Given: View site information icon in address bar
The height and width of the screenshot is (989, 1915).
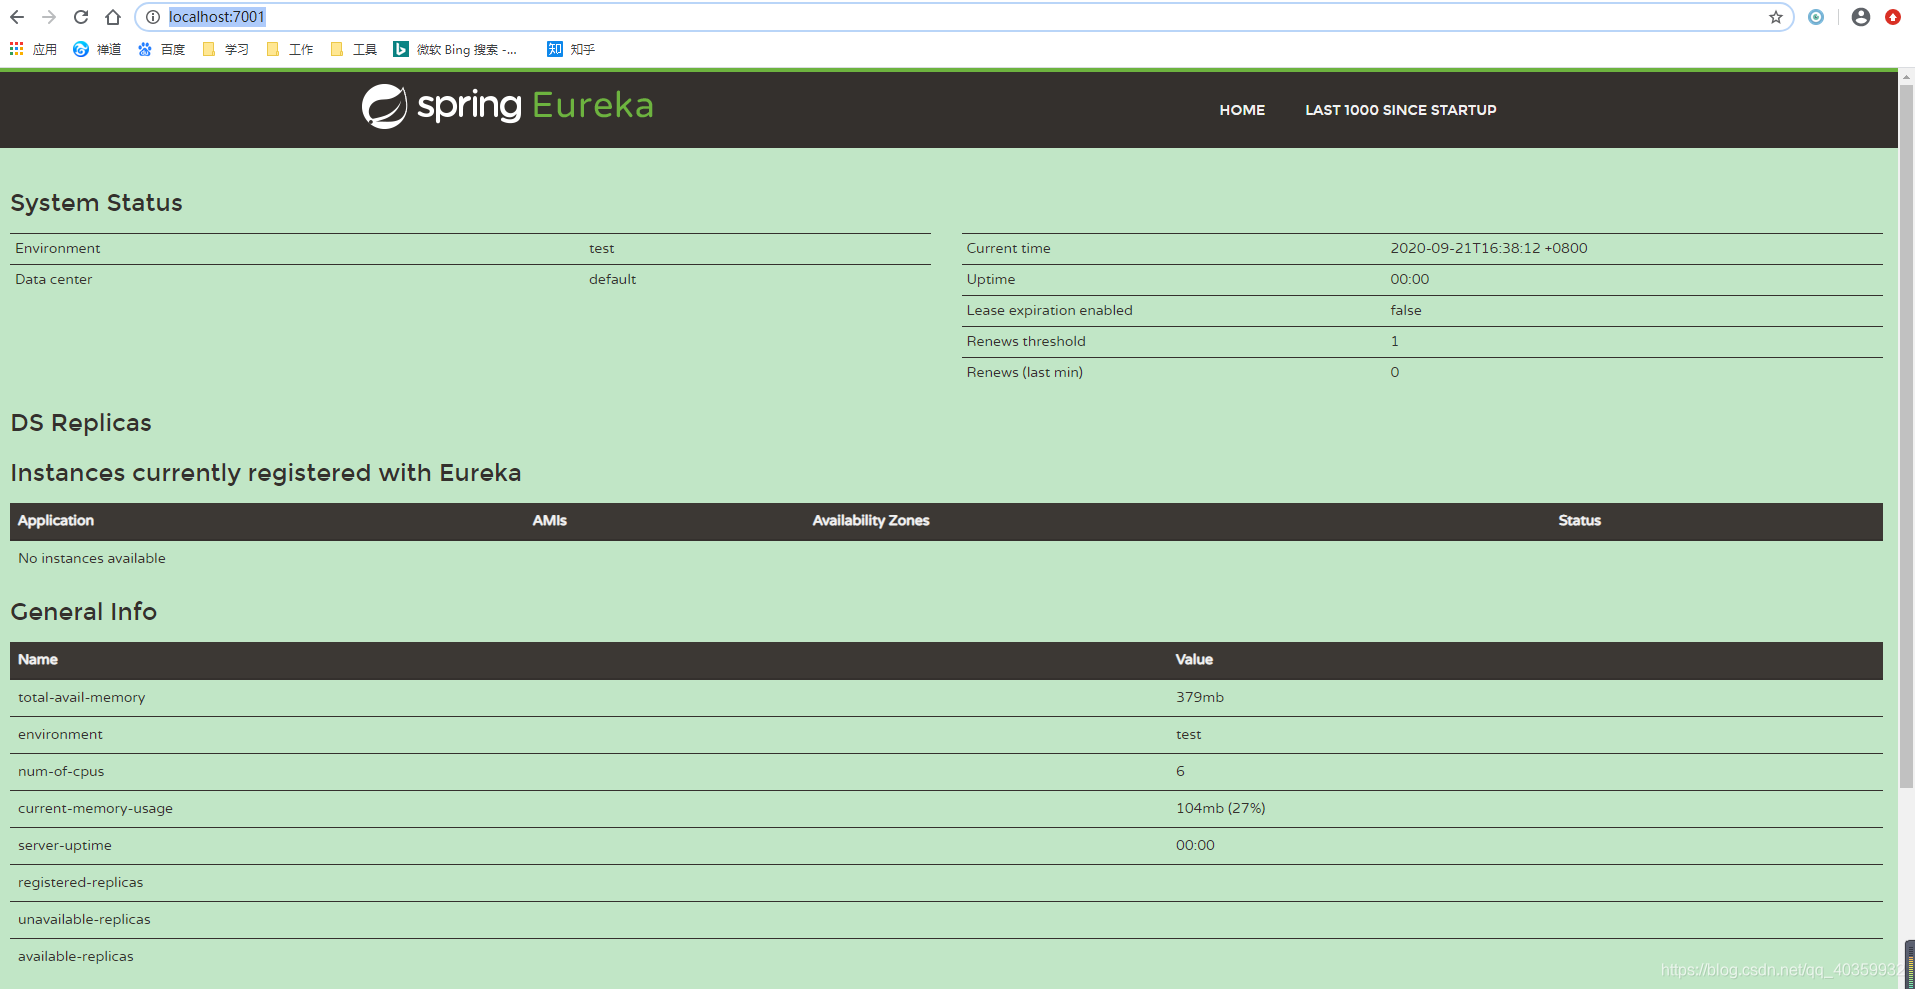Looking at the screenshot, I should [x=153, y=17].
